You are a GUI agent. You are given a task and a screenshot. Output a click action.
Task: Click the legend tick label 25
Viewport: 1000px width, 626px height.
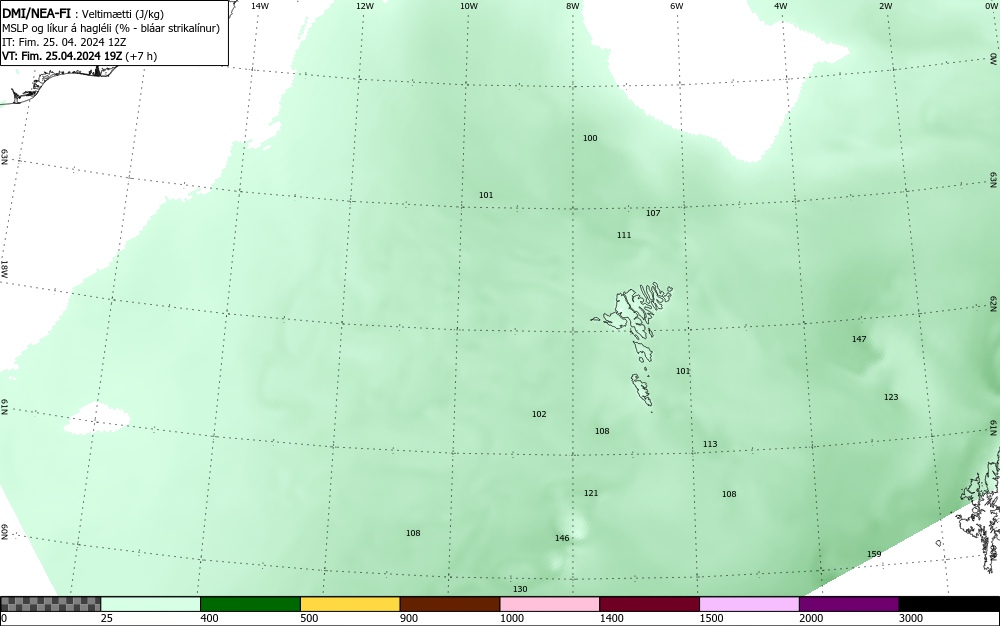click(108, 618)
